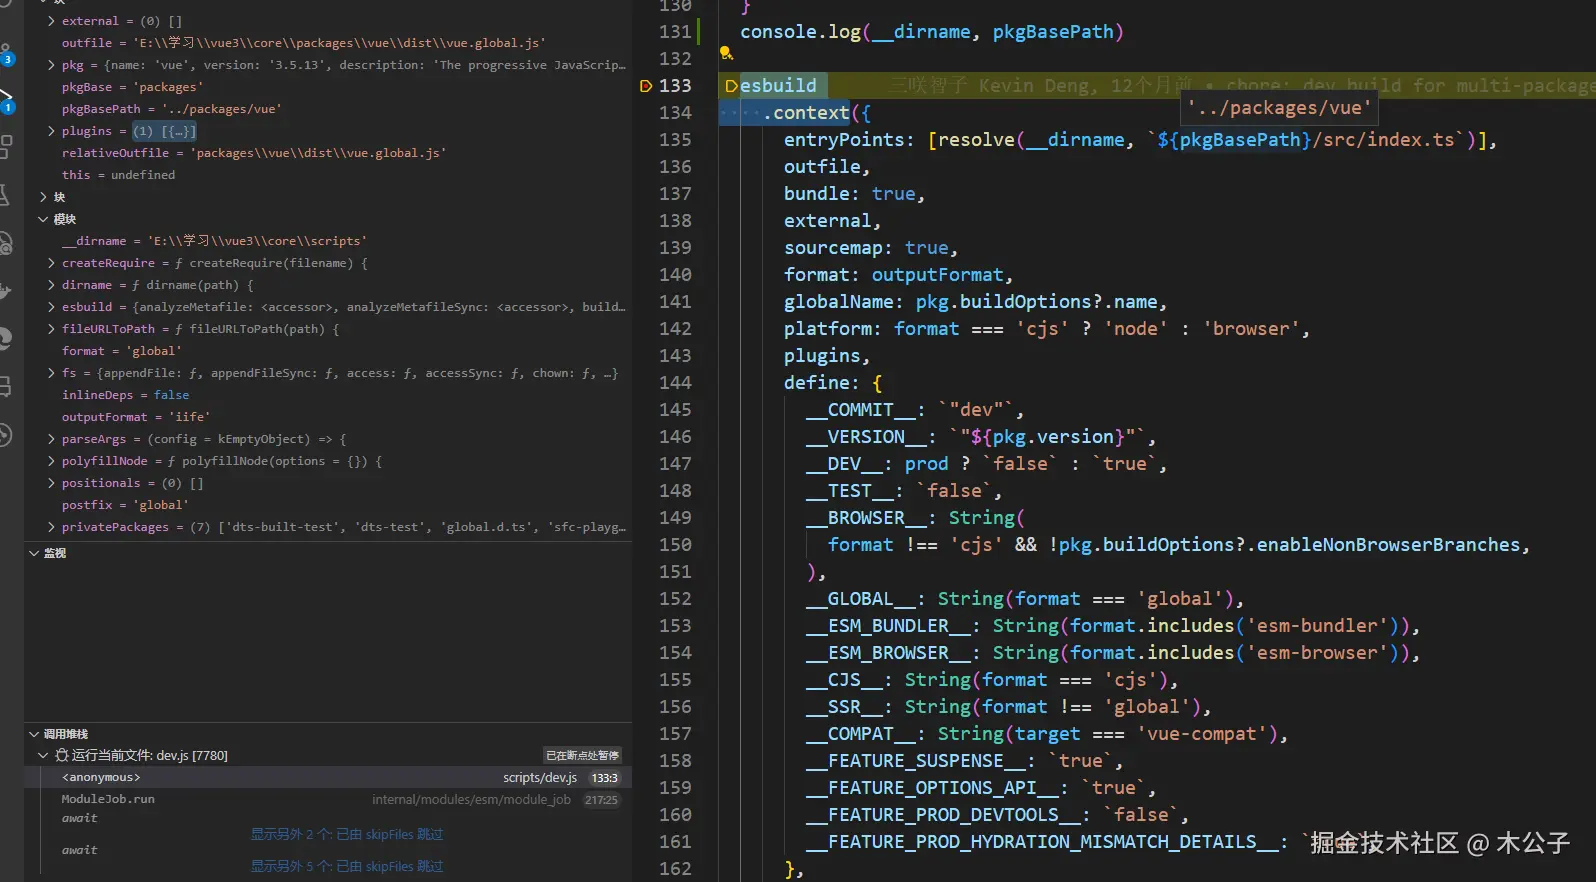
Task: Select the <anonymous> stack frame
Action: 328,777
